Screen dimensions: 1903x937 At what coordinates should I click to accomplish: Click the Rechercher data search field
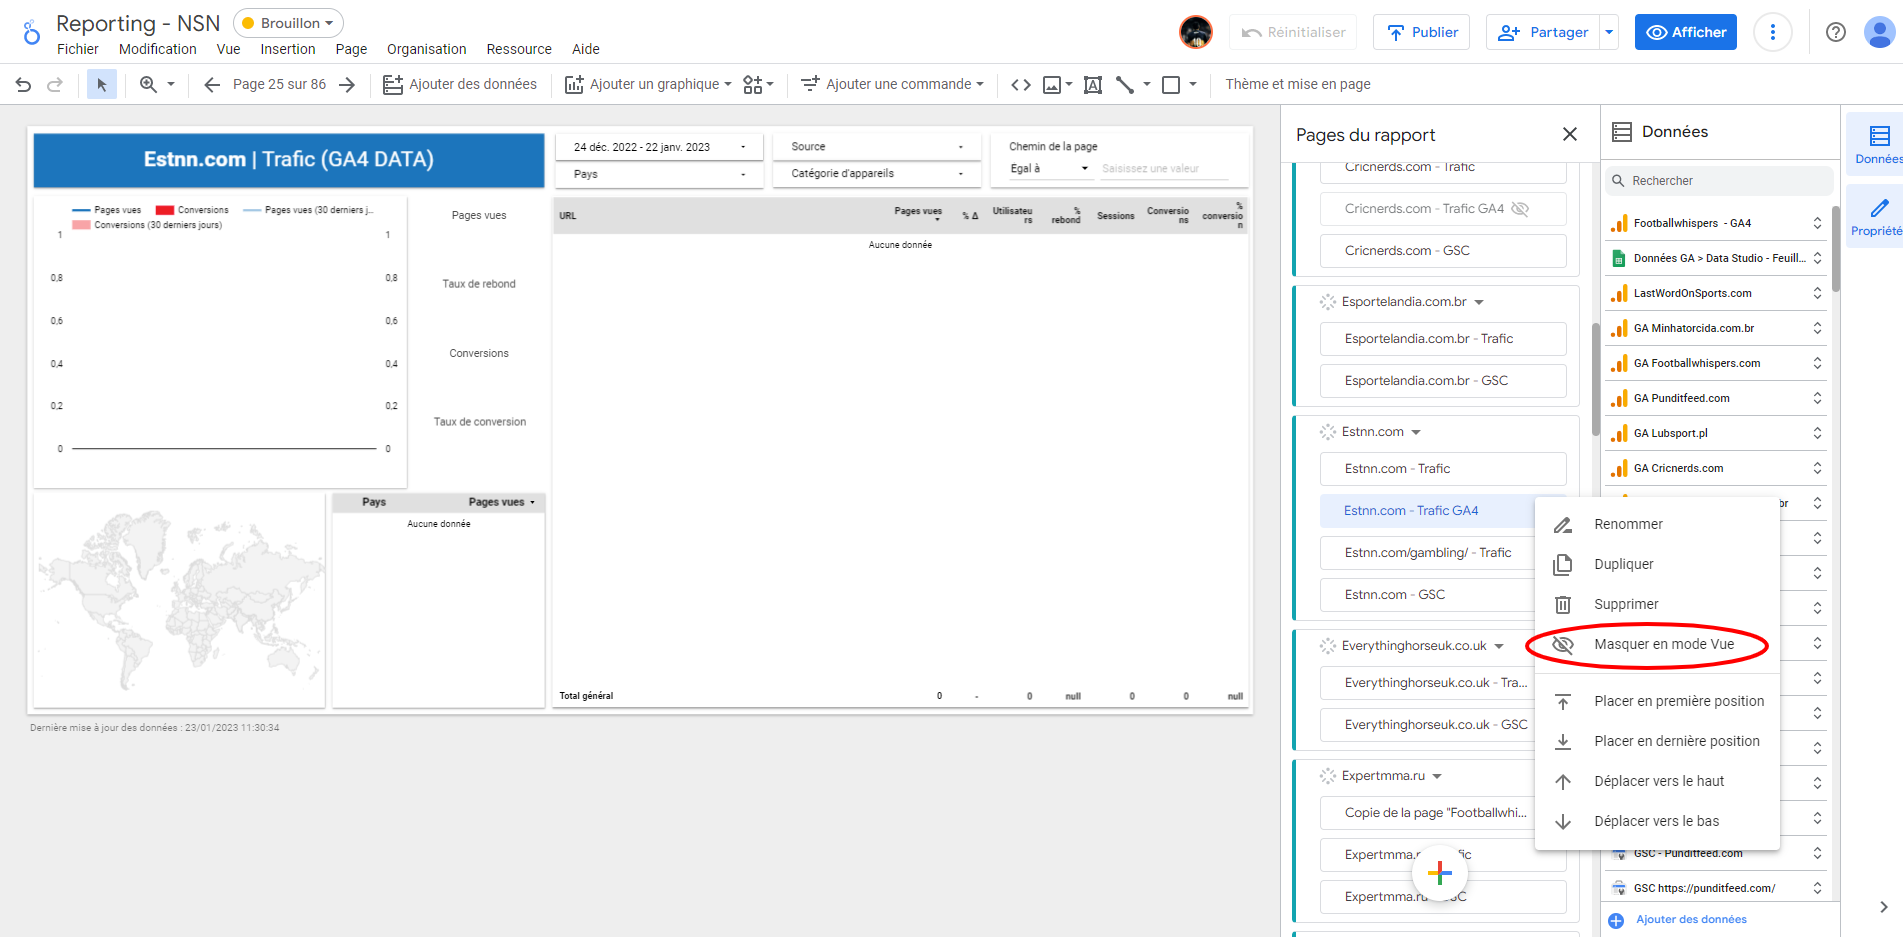click(1720, 181)
